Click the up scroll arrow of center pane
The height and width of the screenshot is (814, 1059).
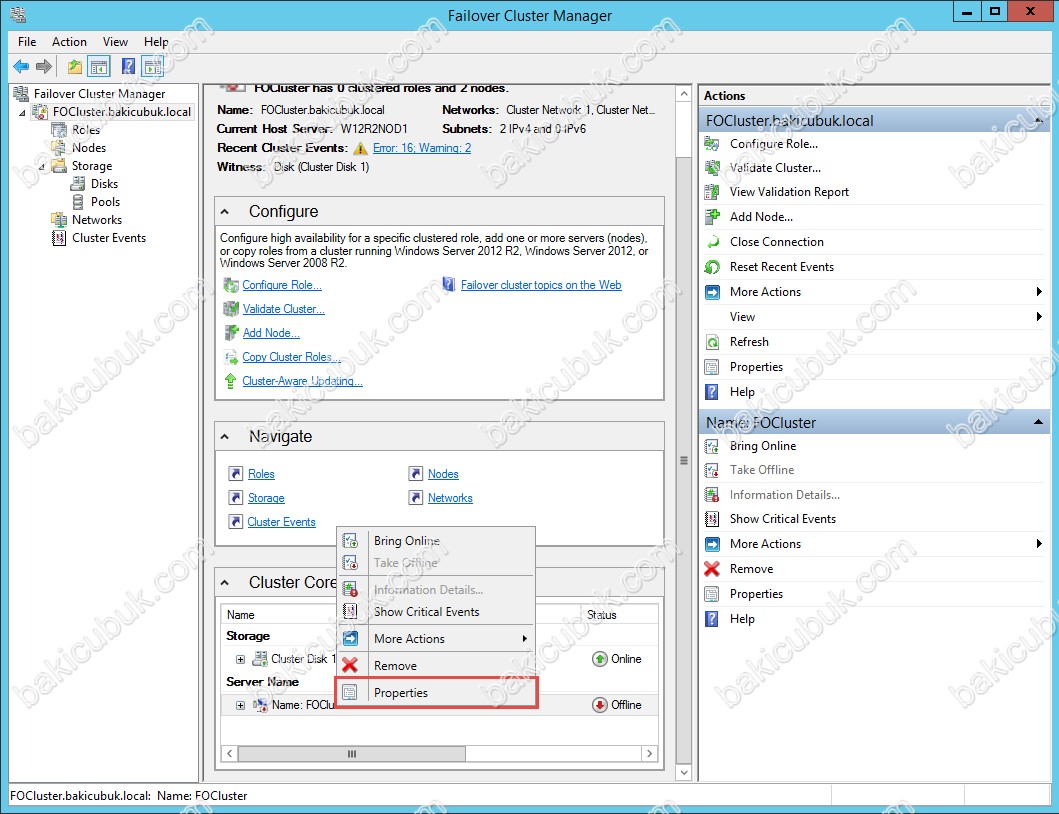[683, 94]
